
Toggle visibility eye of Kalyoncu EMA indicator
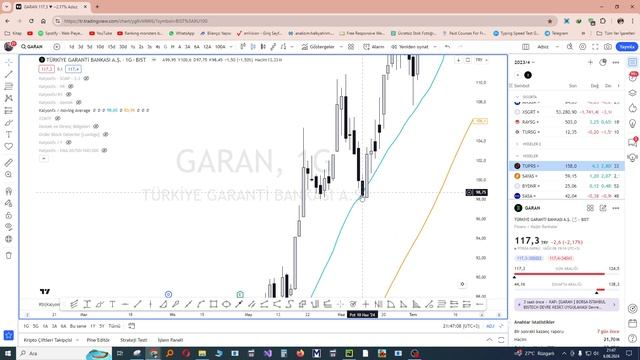pyautogui.click(x=104, y=150)
